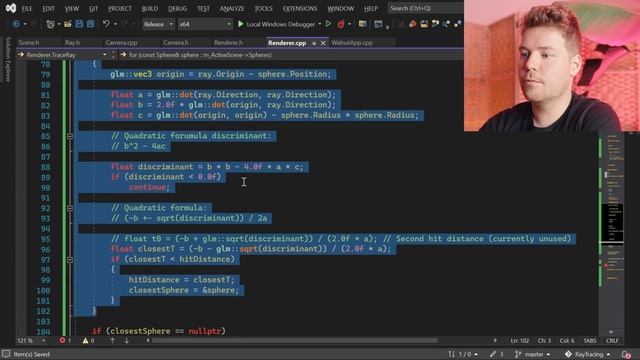Open the TOOLS menu

click(x=263, y=9)
